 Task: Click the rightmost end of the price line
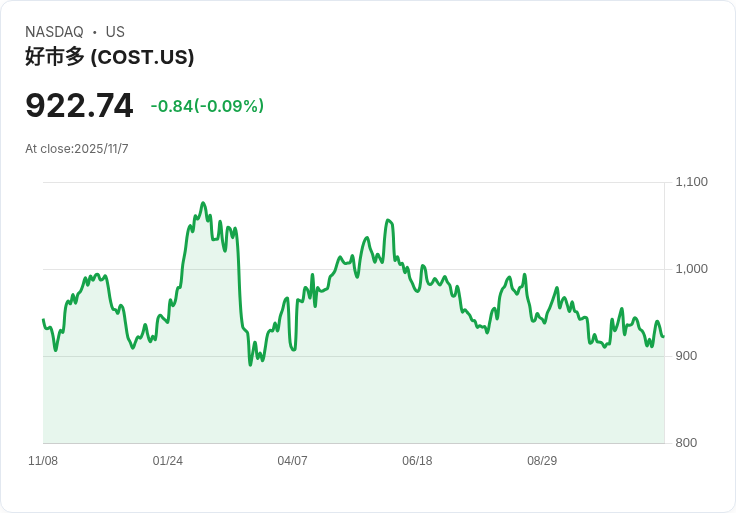(663, 337)
